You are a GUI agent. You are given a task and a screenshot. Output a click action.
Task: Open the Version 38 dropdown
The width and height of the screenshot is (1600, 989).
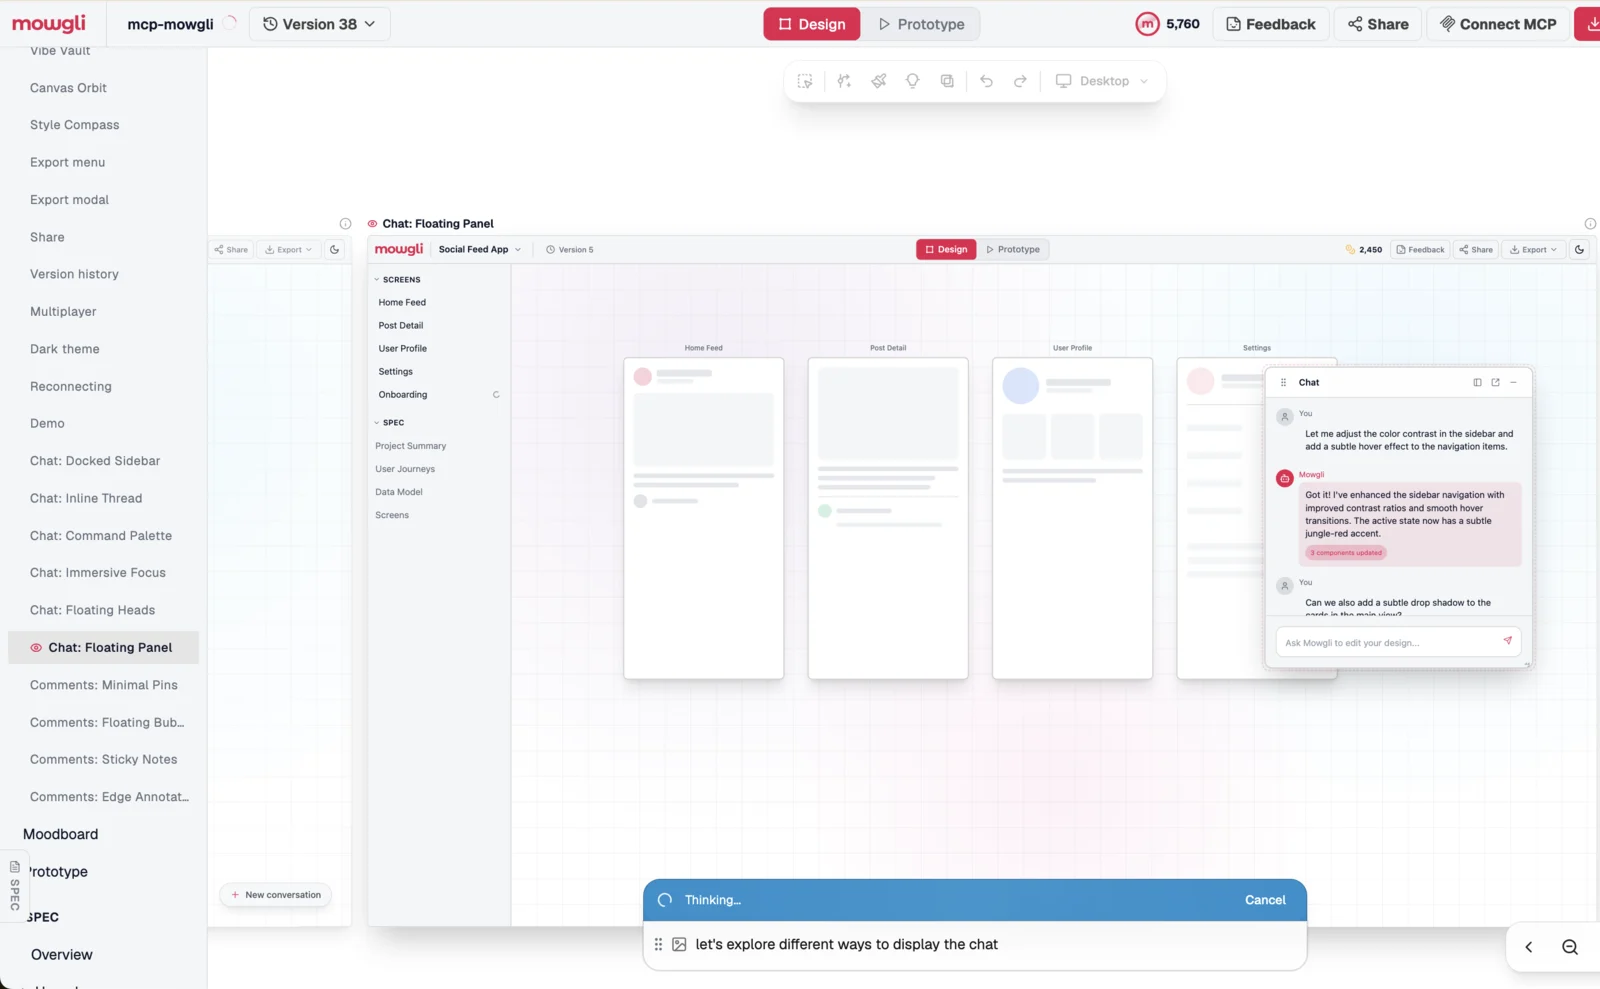point(319,24)
